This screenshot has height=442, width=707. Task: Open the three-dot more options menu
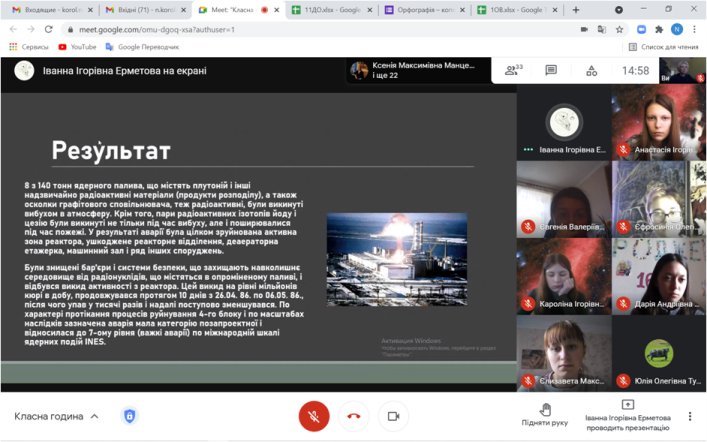pyautogui.click(x=689, y=416)
